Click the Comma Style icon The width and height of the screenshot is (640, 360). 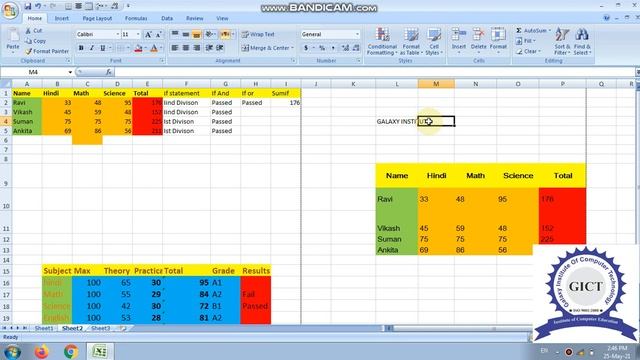pyautogui.click(x=333, y=48)
